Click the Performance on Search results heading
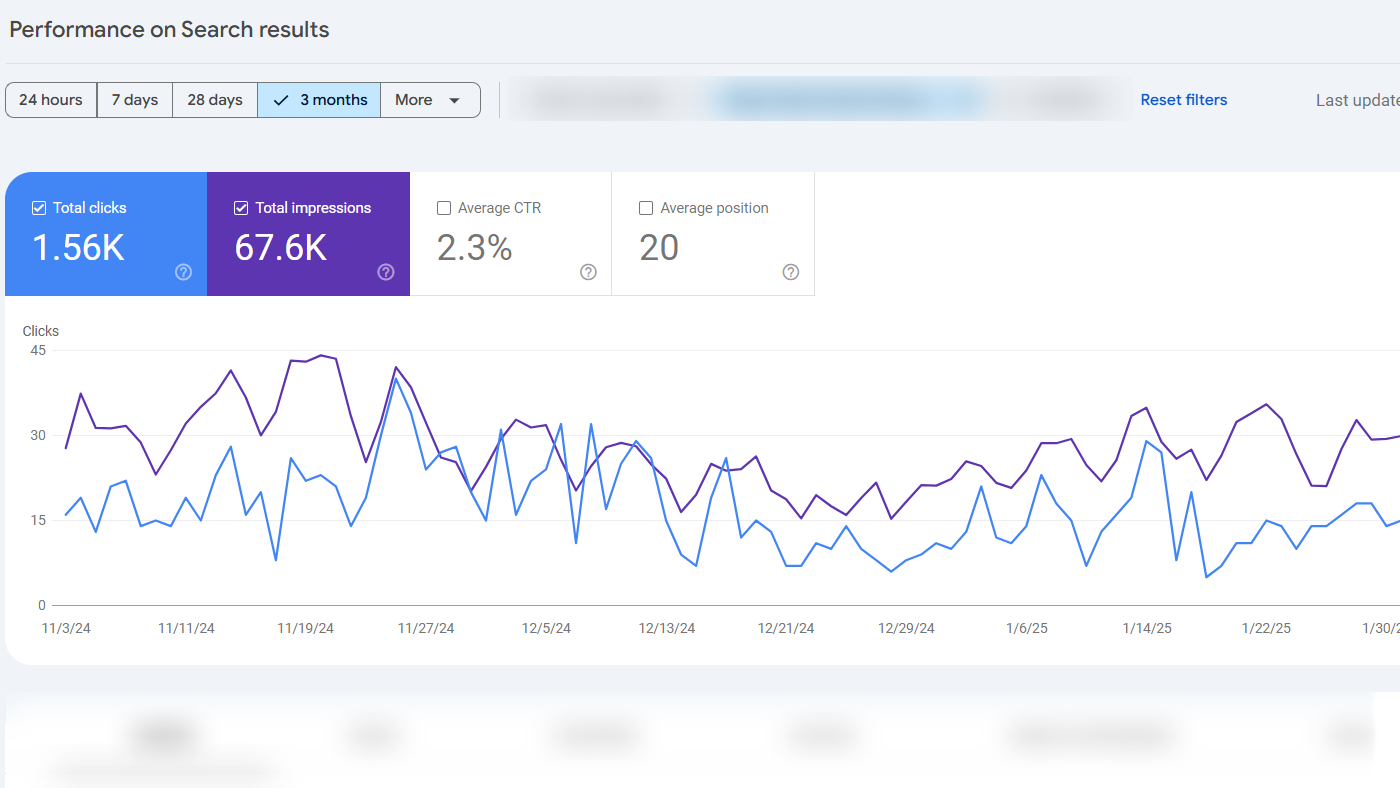This screenshot has width=1400, height=788. click(169, 29)
